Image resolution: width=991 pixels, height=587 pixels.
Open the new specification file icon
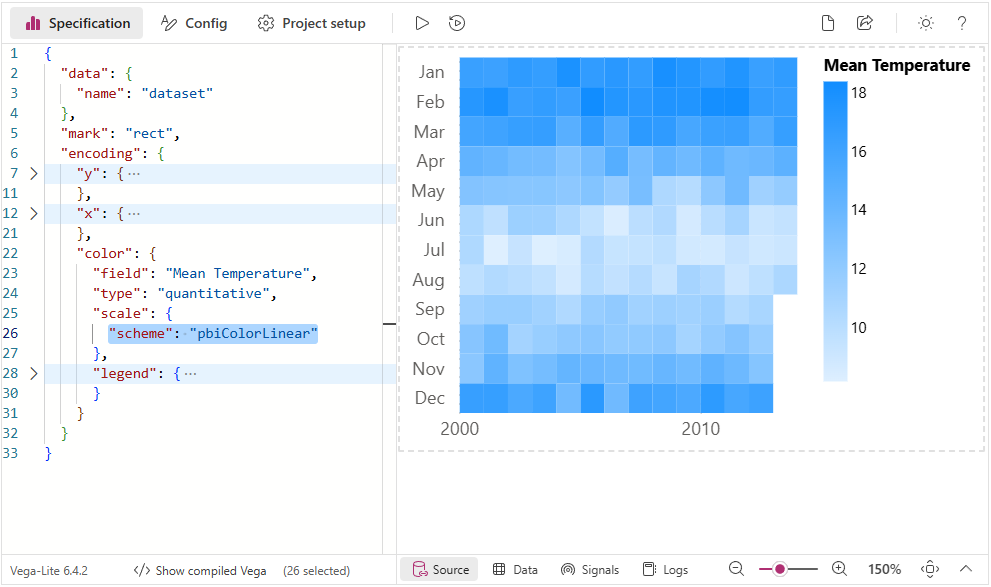tap(827, 23)
